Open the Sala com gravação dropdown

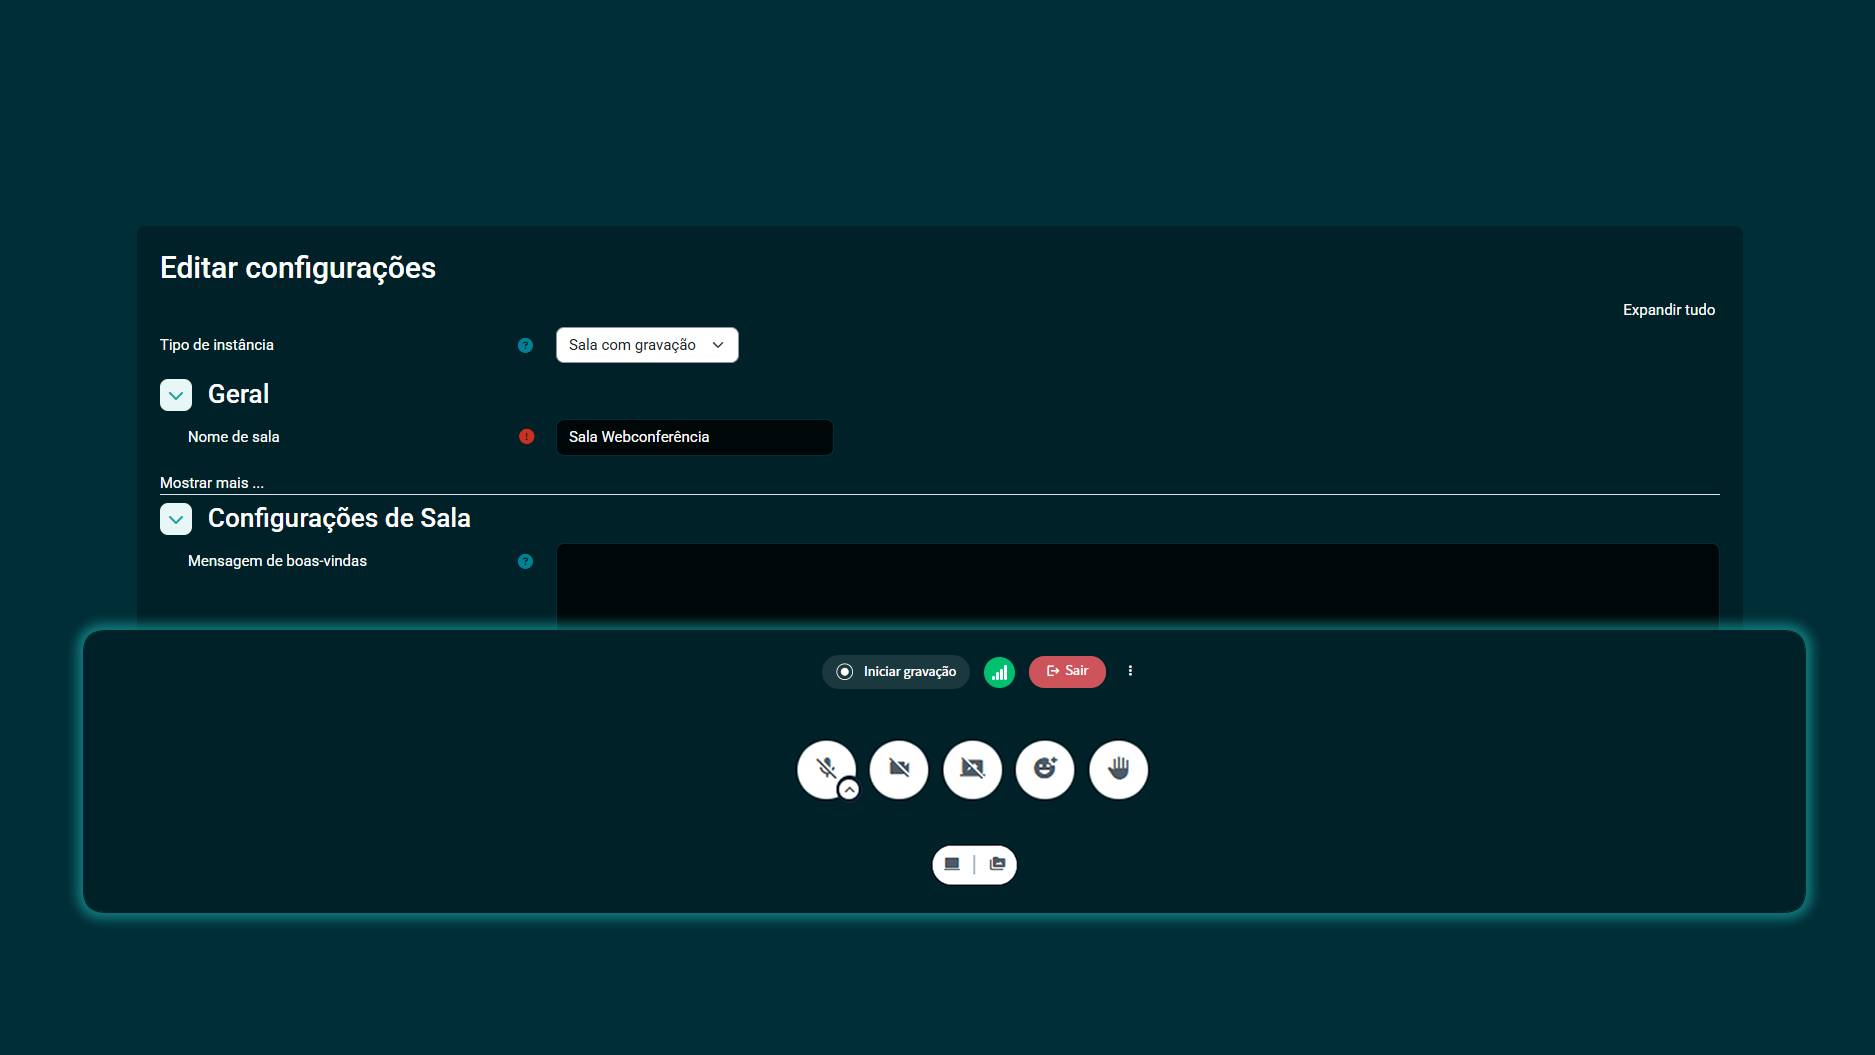646,345
